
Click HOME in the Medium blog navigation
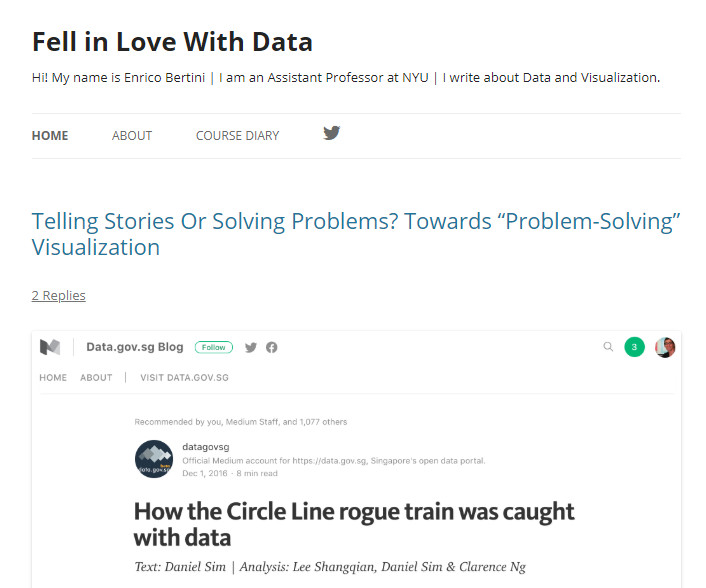click(x=53, y=378)
